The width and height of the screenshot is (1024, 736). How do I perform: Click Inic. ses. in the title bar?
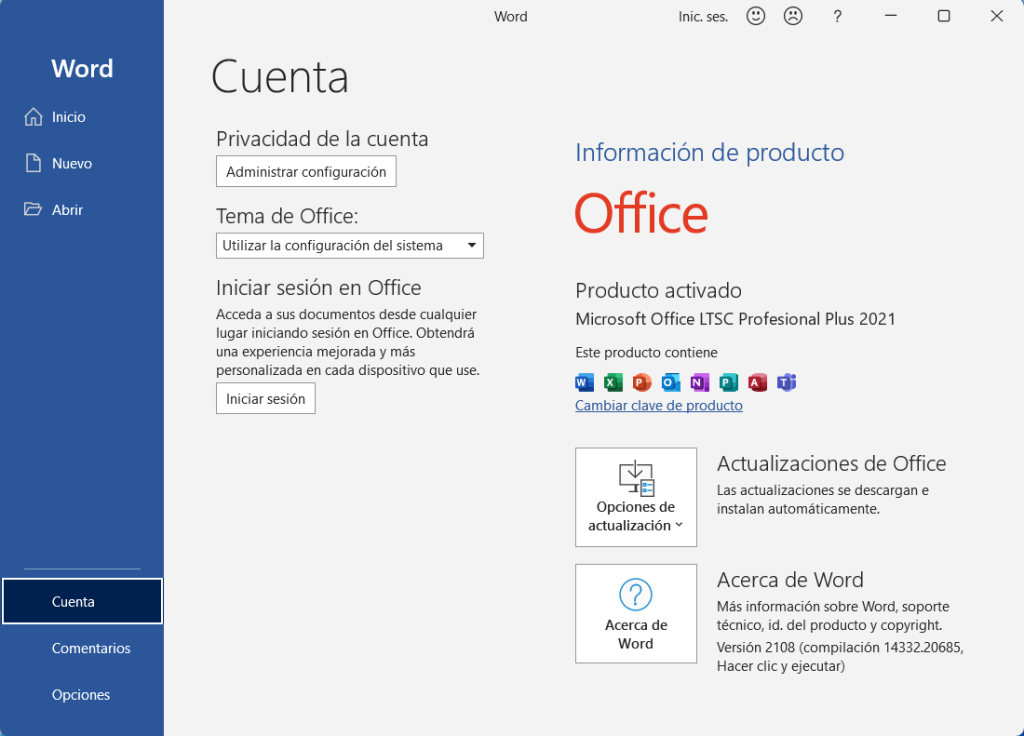pyautogui.click(x=703, y=17)
